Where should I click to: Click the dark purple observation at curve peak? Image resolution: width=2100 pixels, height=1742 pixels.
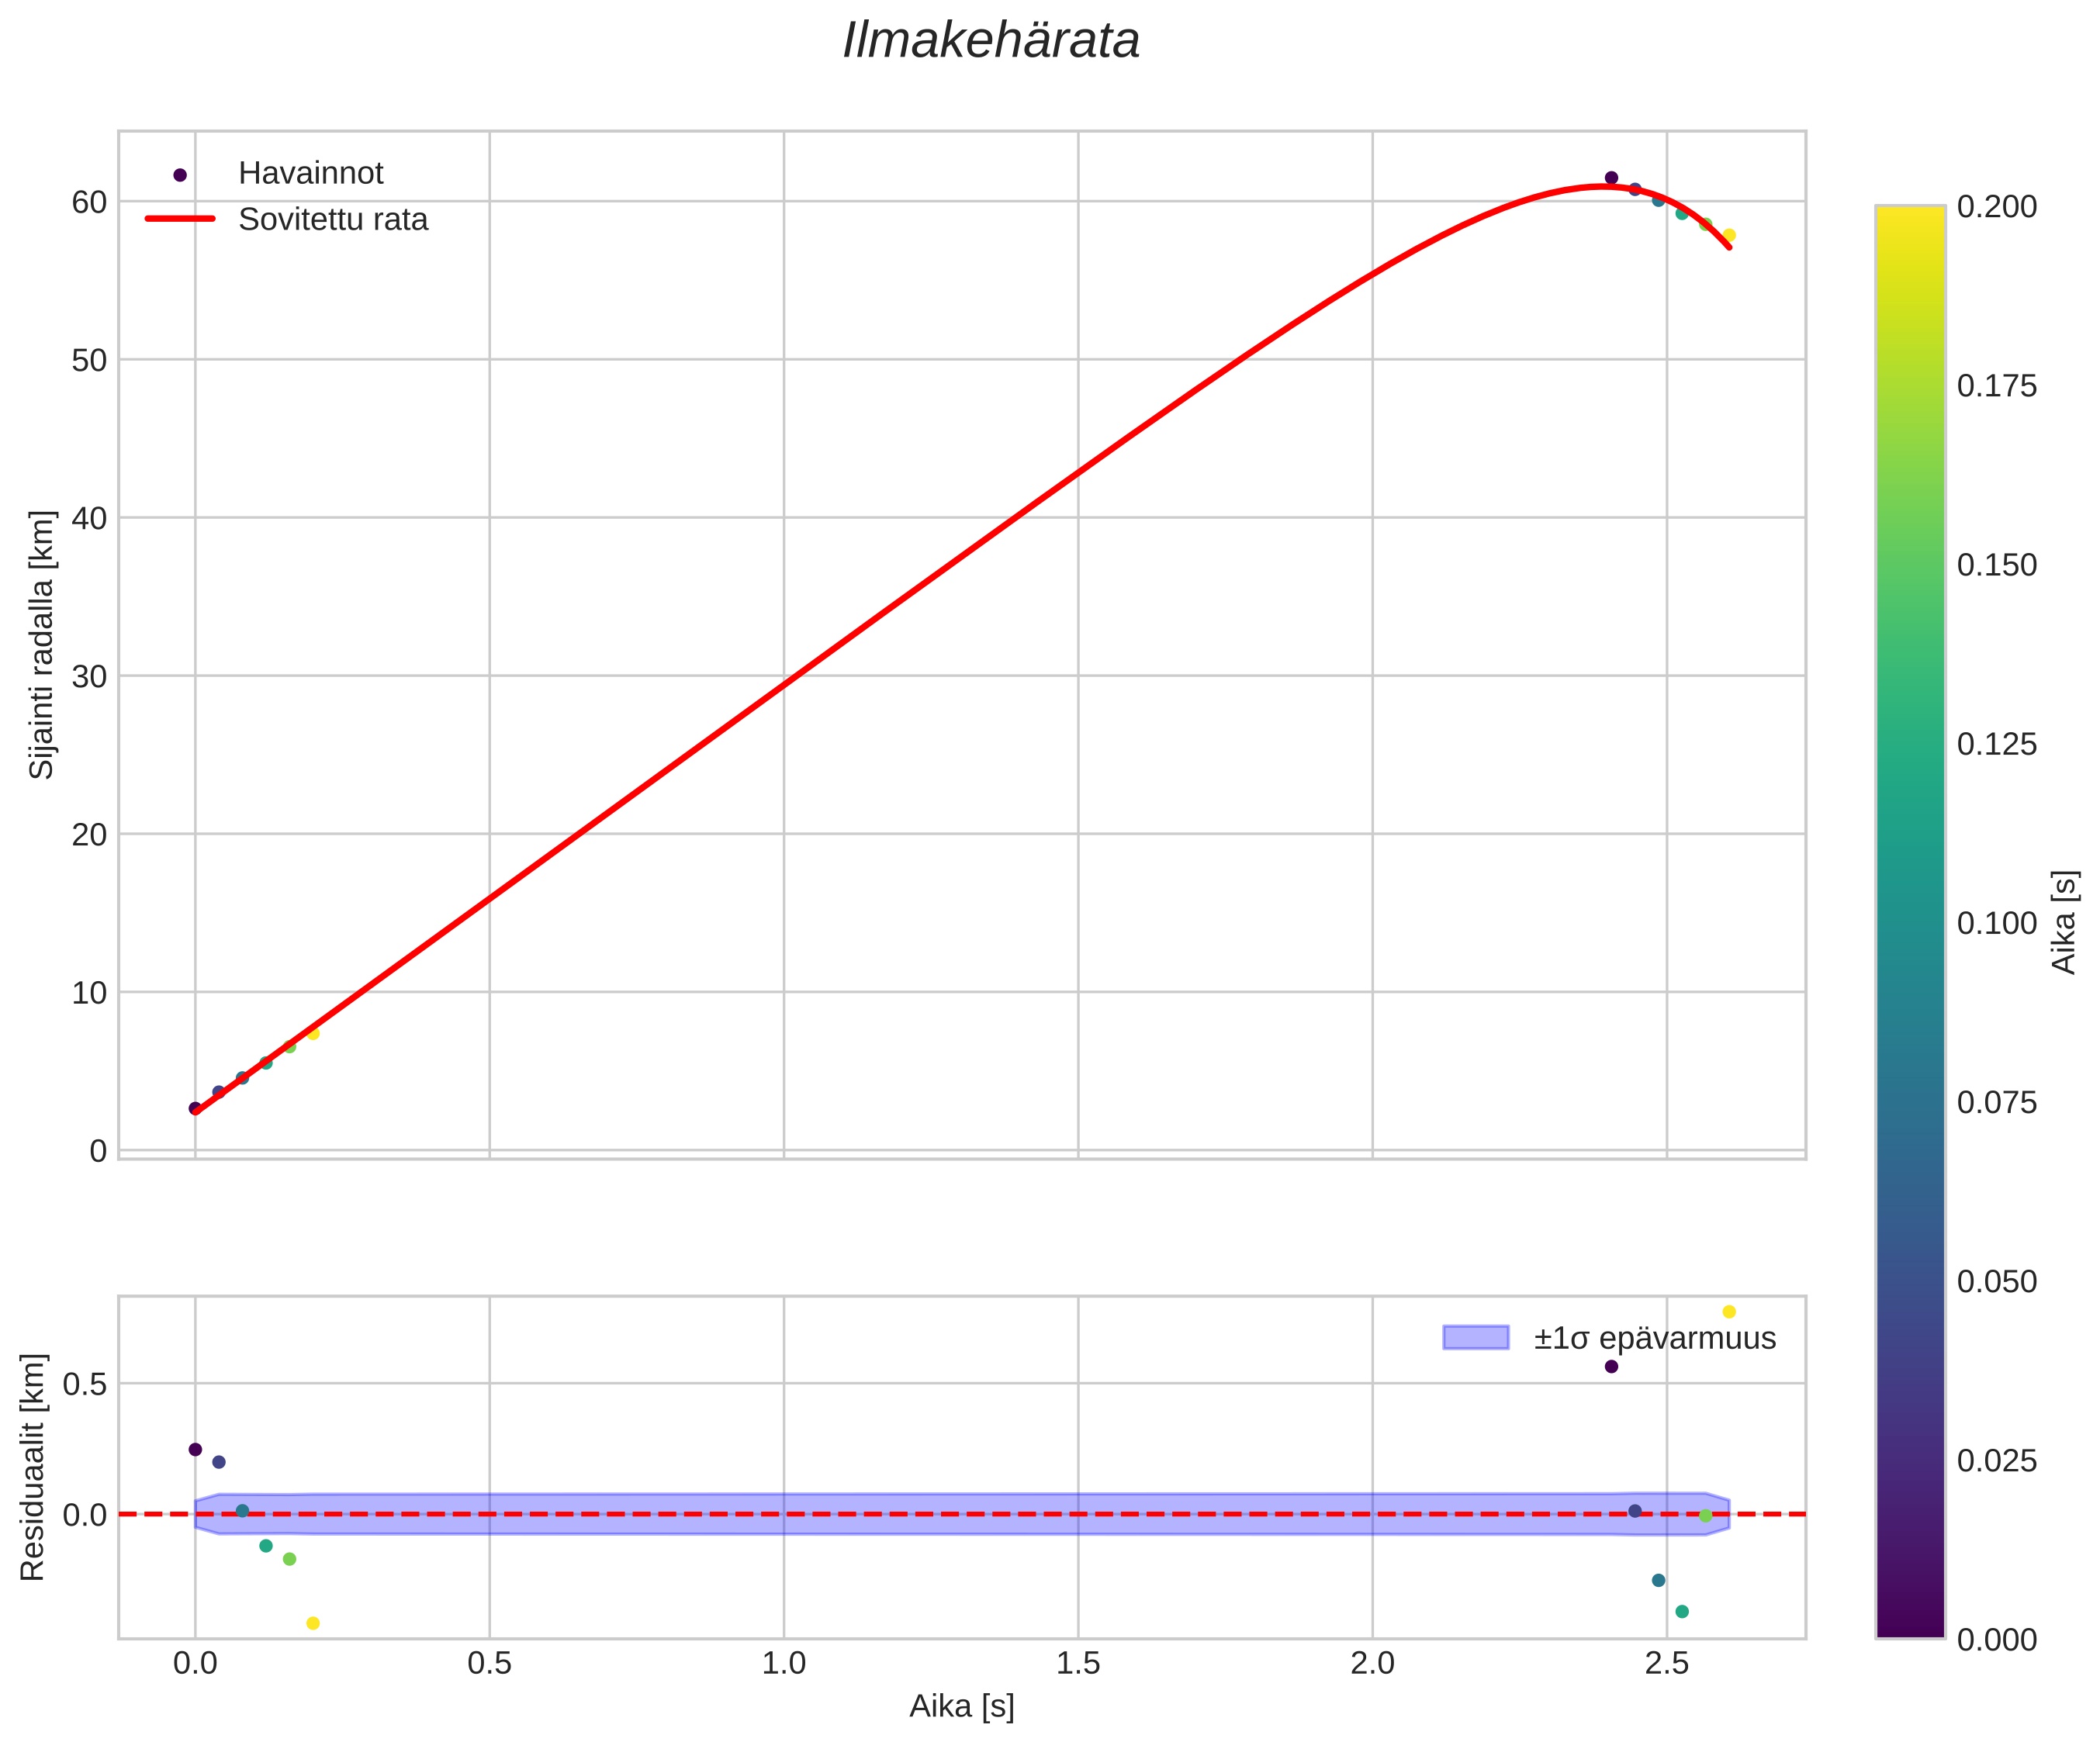click(1611, 178)
